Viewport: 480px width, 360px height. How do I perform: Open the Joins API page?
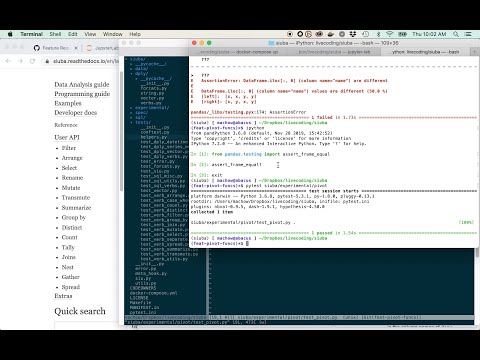69,257
